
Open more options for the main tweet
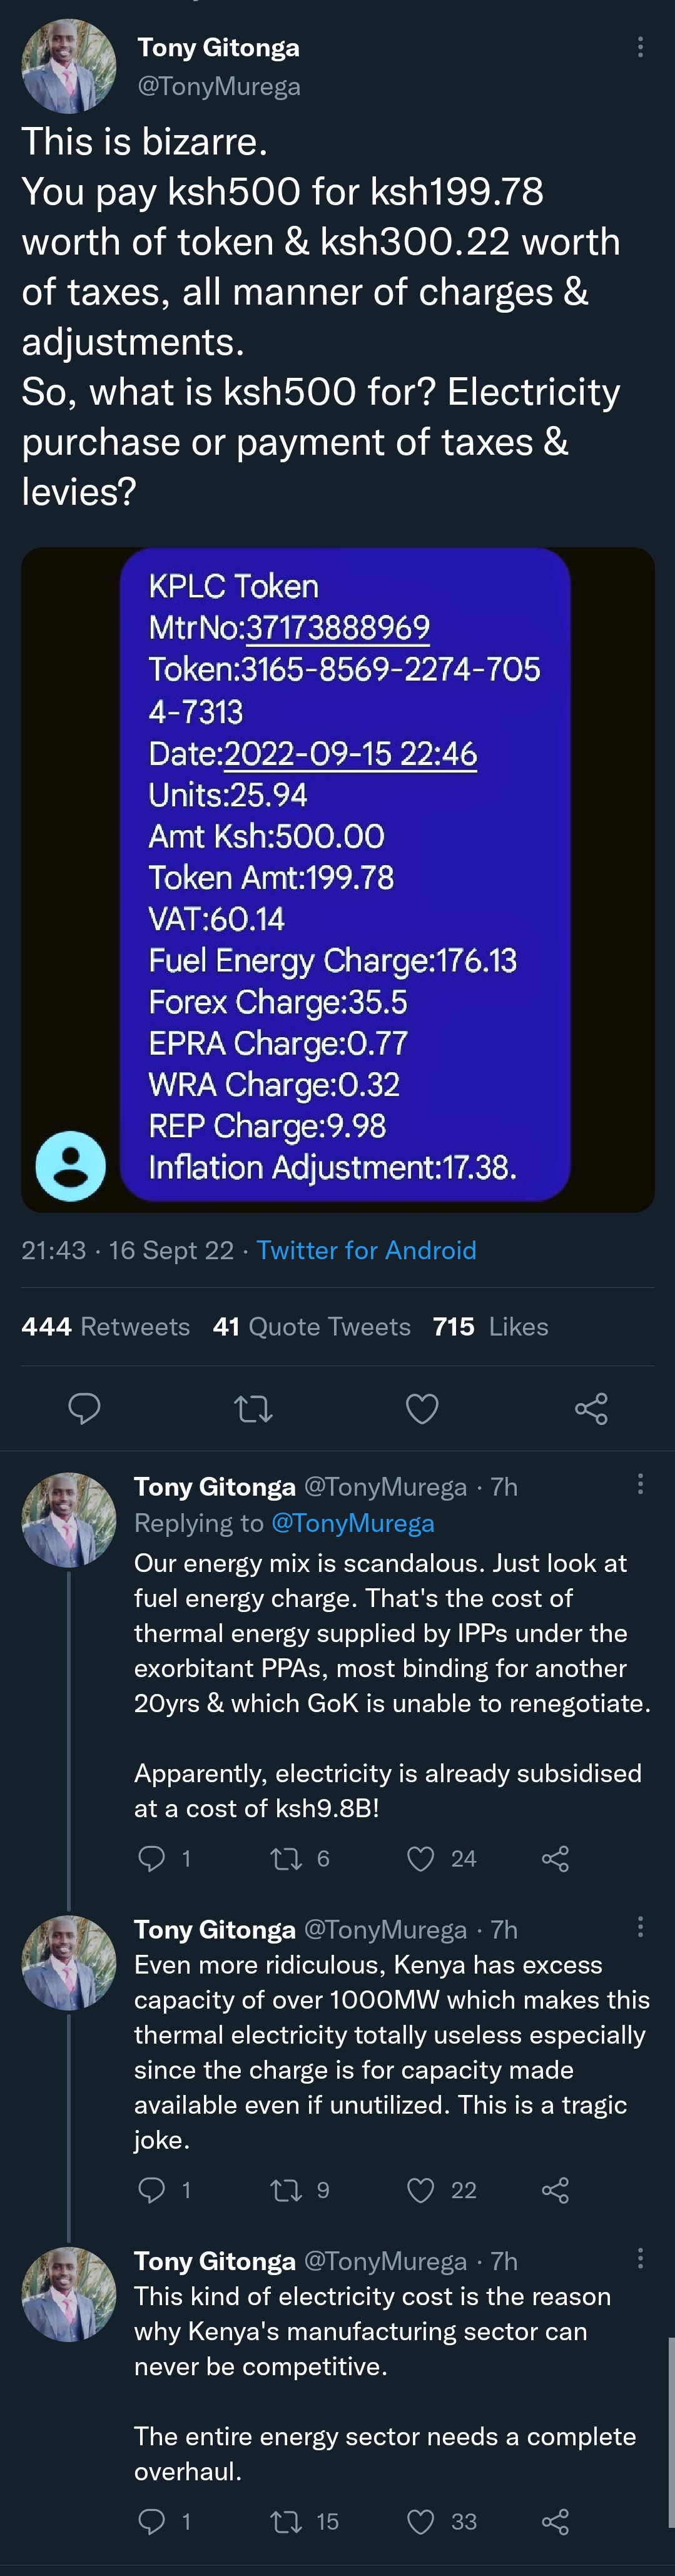640,47
